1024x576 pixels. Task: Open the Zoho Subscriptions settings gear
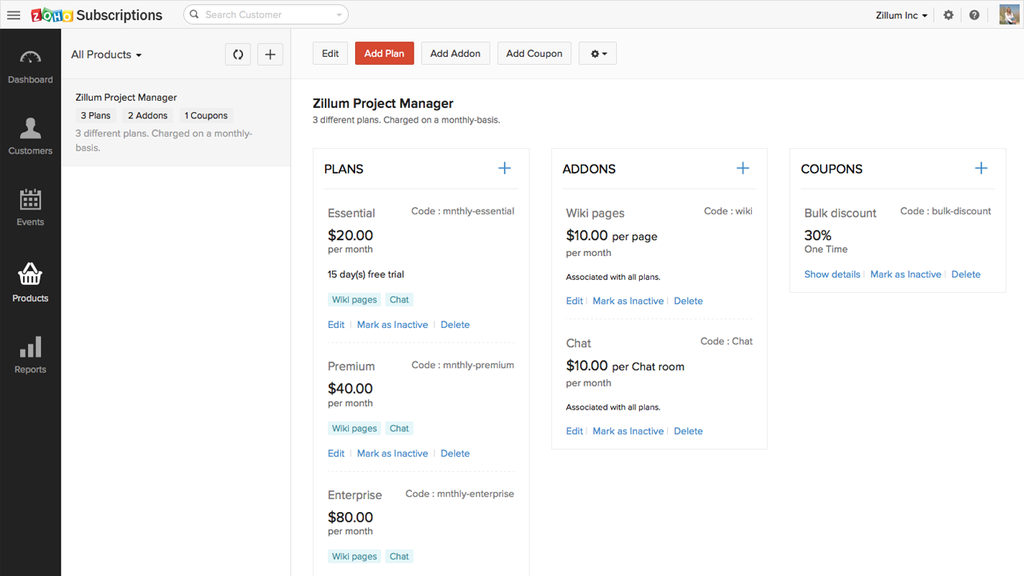pyautogui.click(x=948, y=15)
